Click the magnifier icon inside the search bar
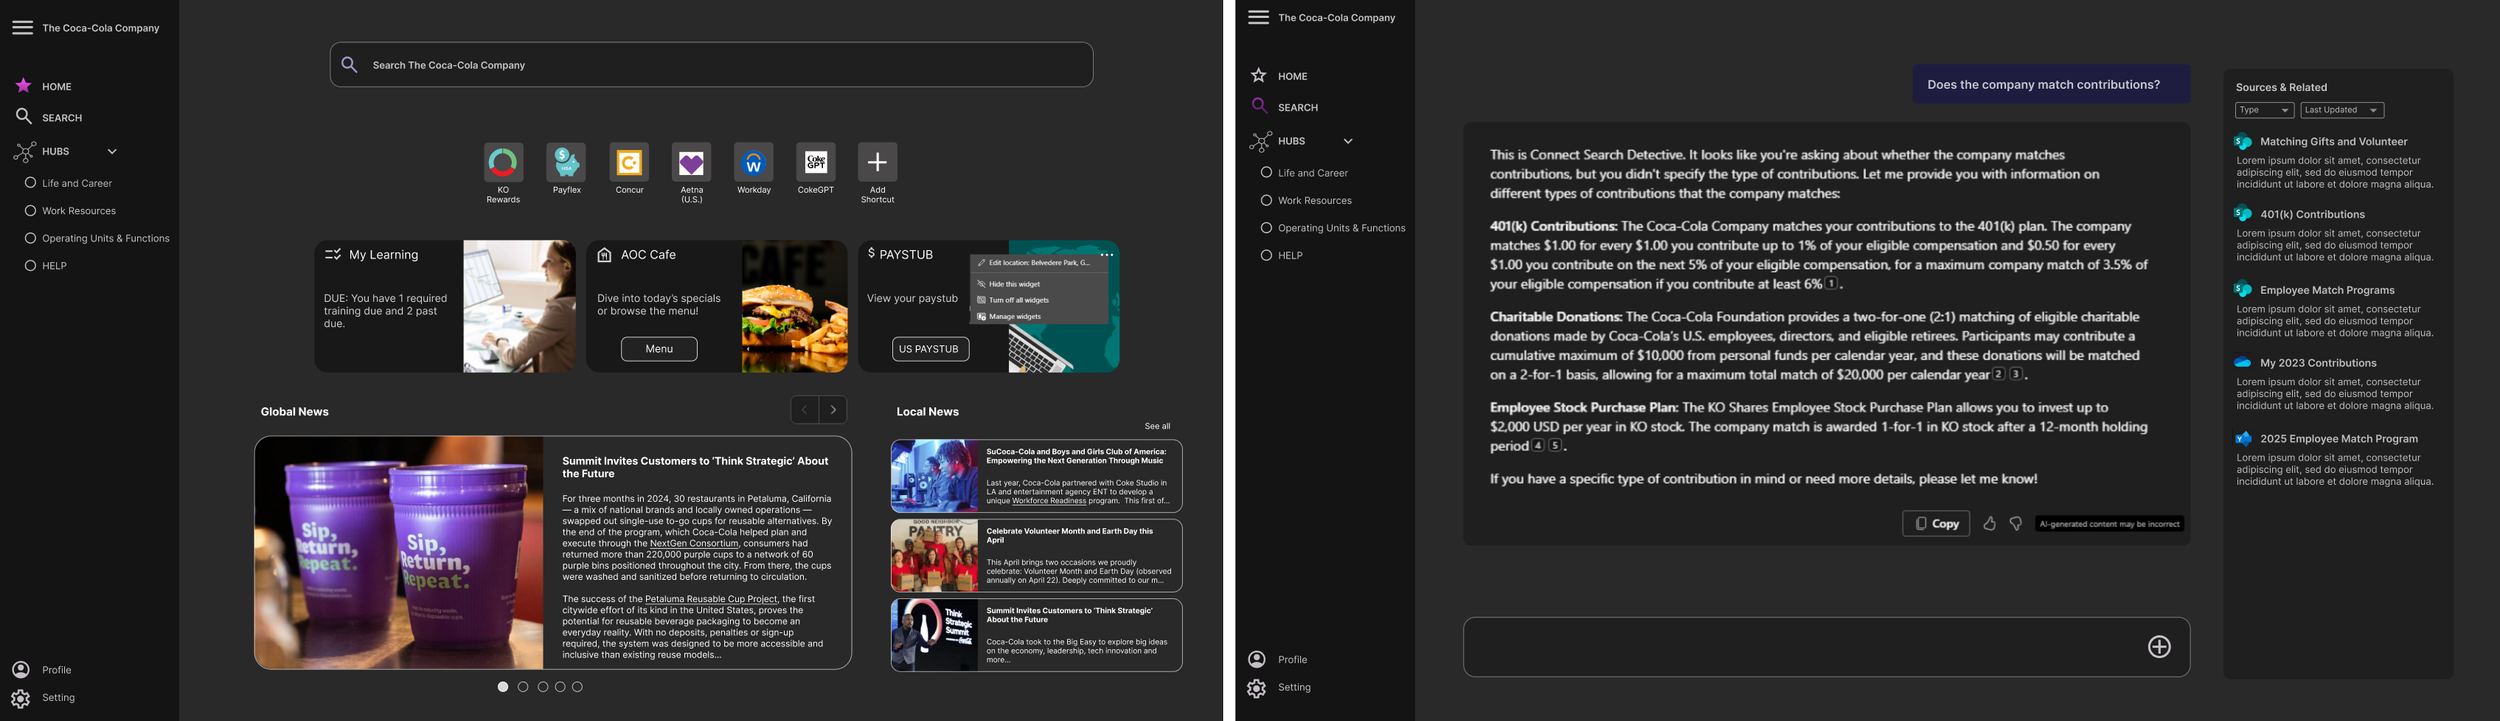 (349, 64)
